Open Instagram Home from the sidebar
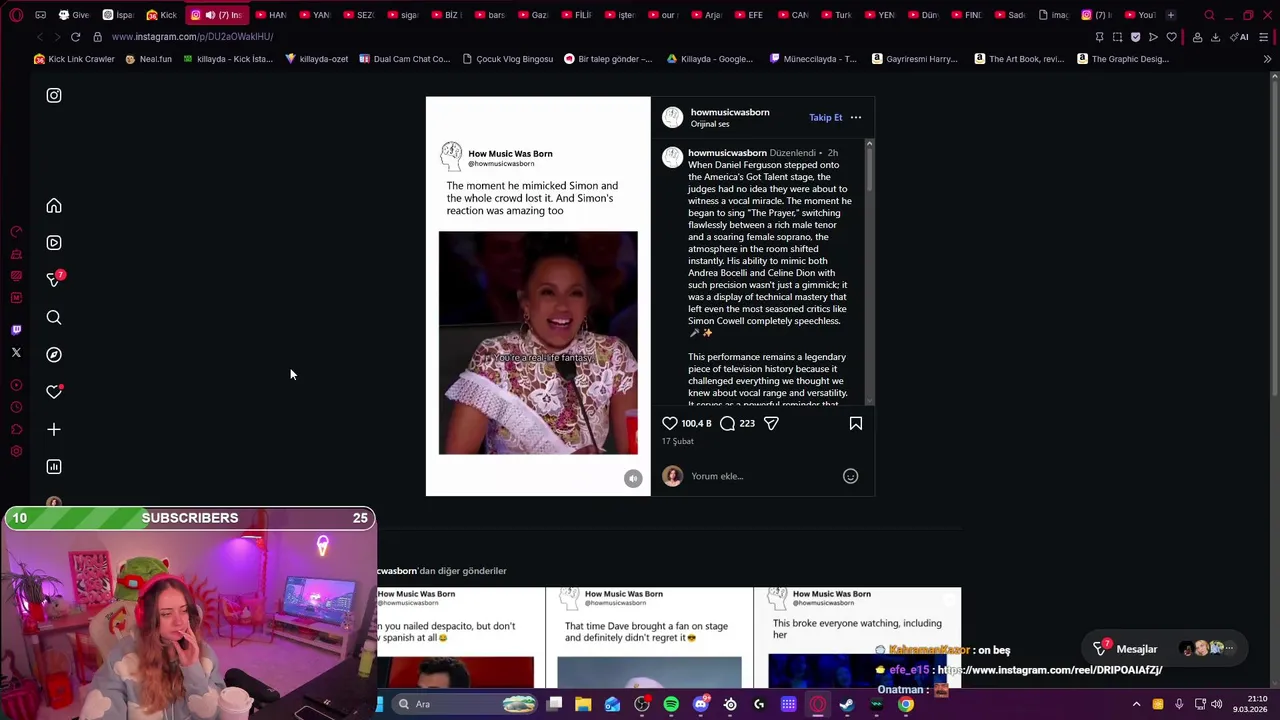Image resolution: width=1280 pixels, height=720 pixels. [54, 206]
